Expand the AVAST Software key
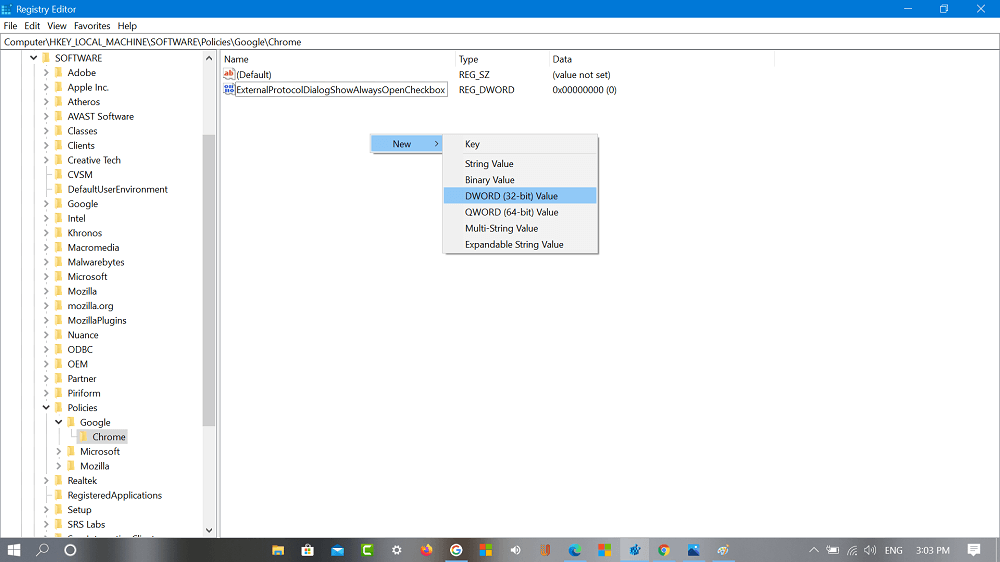The image size is (1000, 562). 46,117
